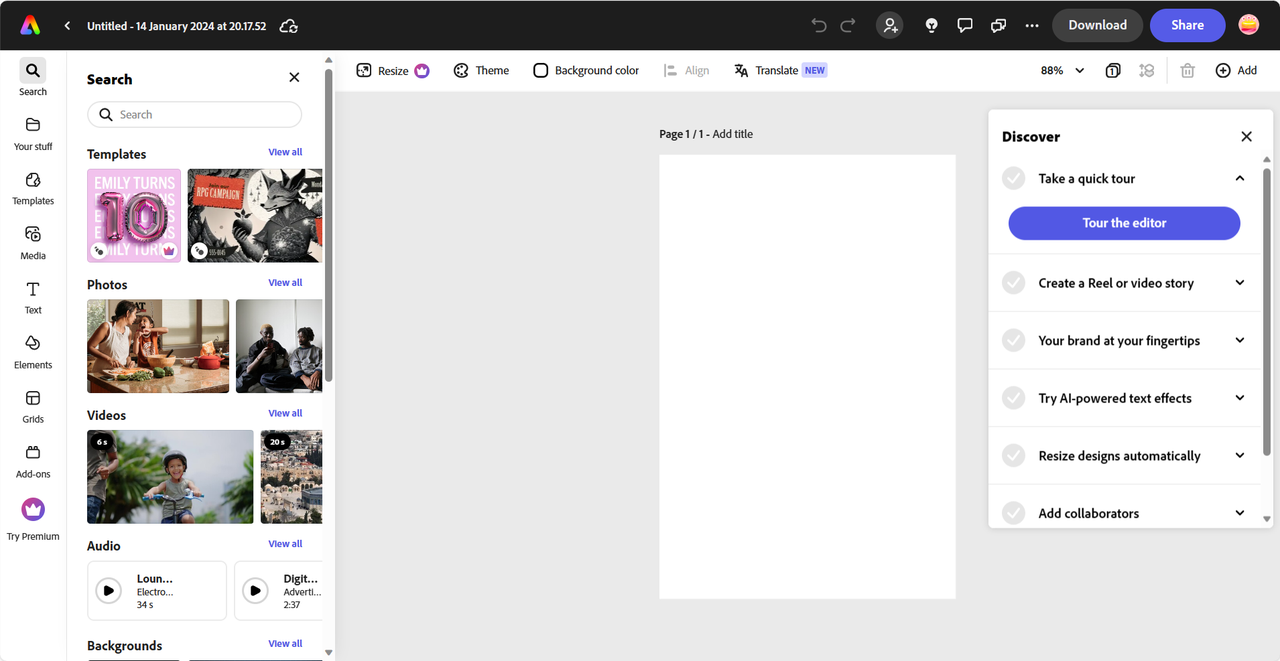Undo the last action
1280x661 pixels.
point(819,25)
